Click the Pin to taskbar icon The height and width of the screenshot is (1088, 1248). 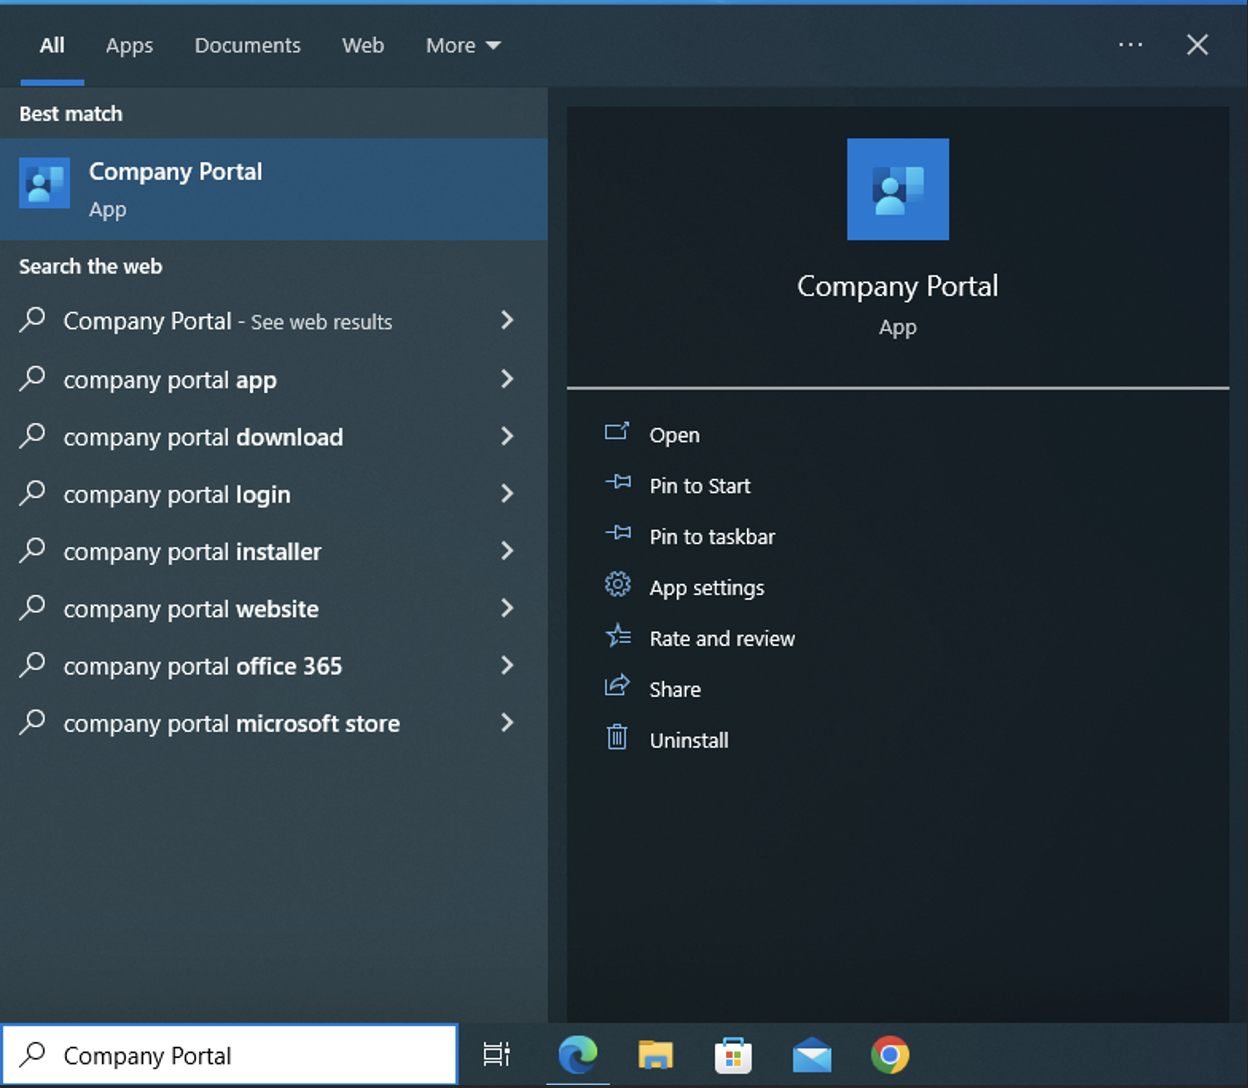(618, 534)
